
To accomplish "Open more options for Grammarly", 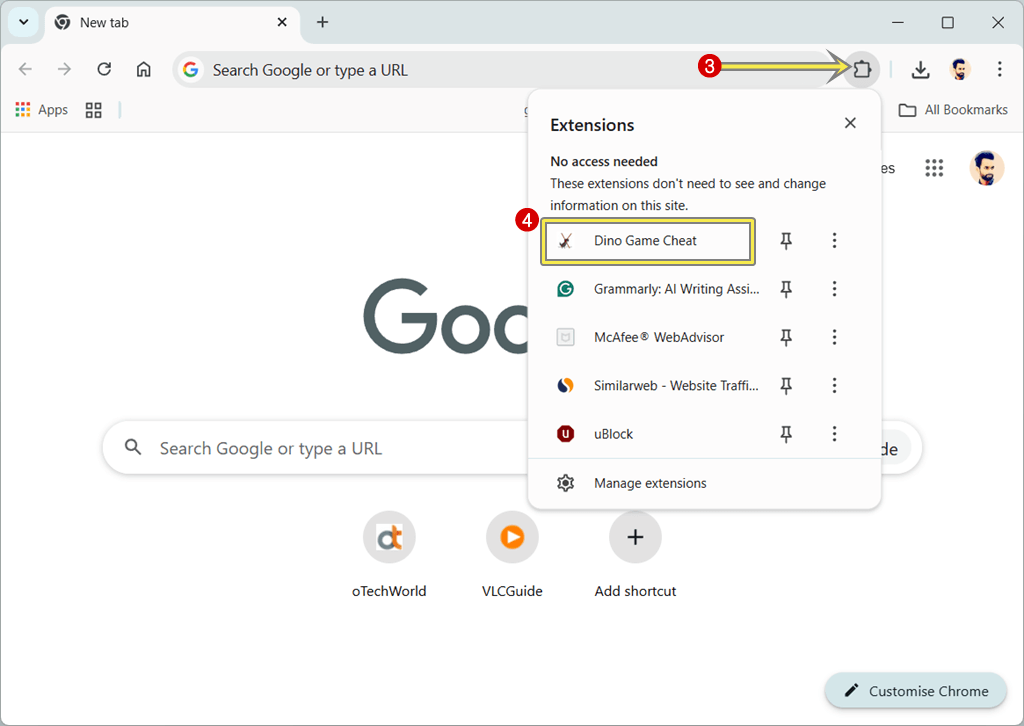I will [x=834, y=289].
